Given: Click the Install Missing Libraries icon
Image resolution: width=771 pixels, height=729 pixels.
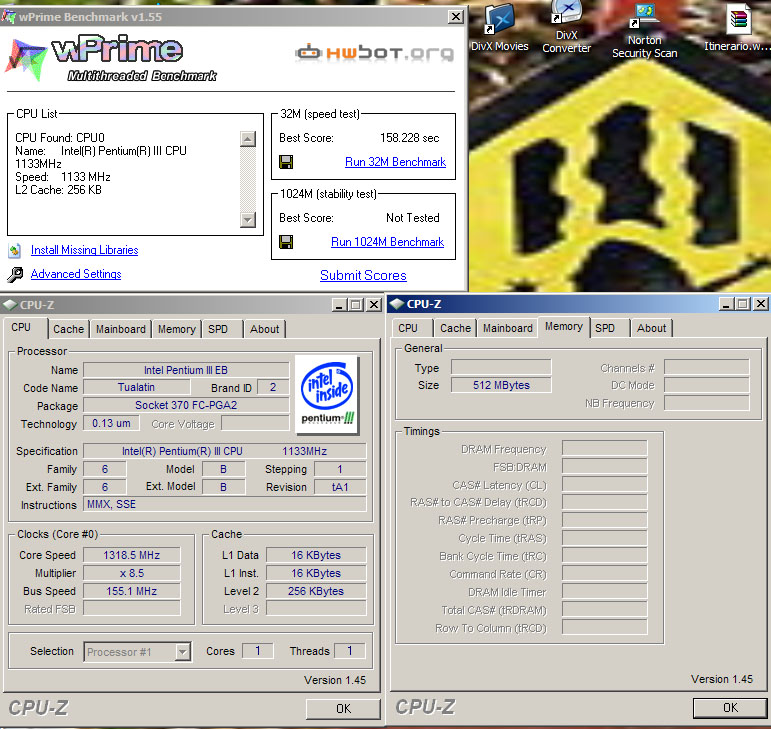Looking at the screenshot, I should tap(14, 251).
